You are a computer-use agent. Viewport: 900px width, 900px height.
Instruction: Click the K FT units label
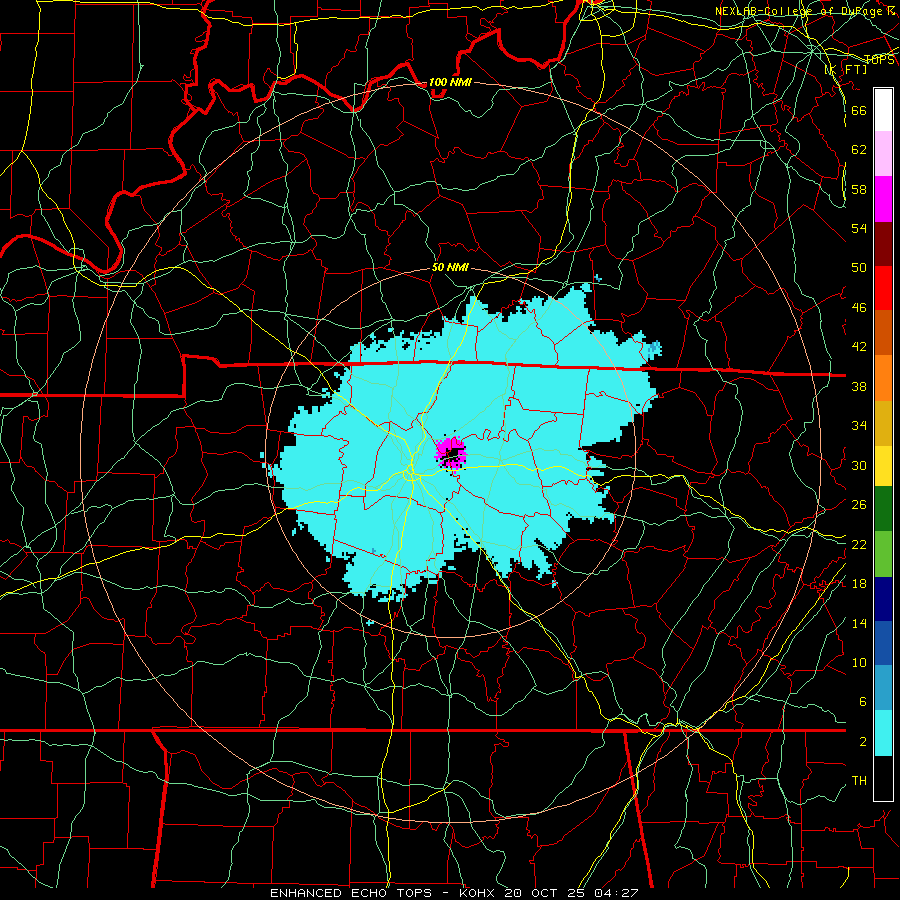pos(846,70)
